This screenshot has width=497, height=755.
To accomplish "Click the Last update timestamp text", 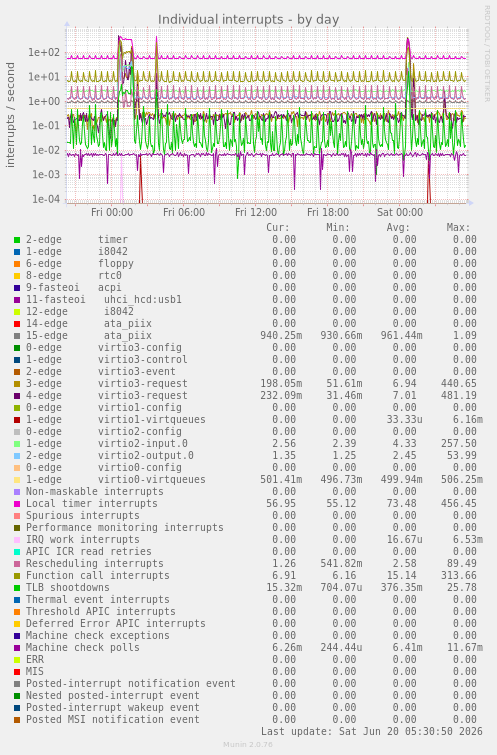I will click(372, 731).
